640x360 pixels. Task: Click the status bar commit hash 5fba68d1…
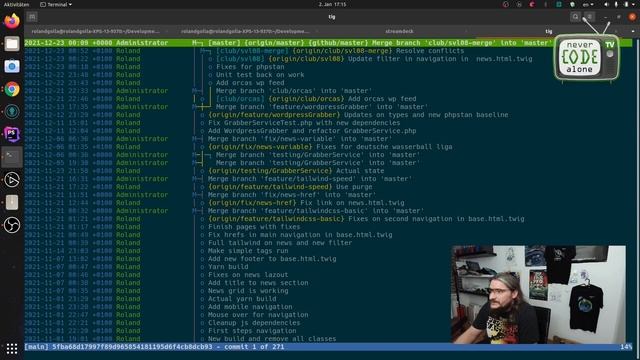tap(132, 347)
